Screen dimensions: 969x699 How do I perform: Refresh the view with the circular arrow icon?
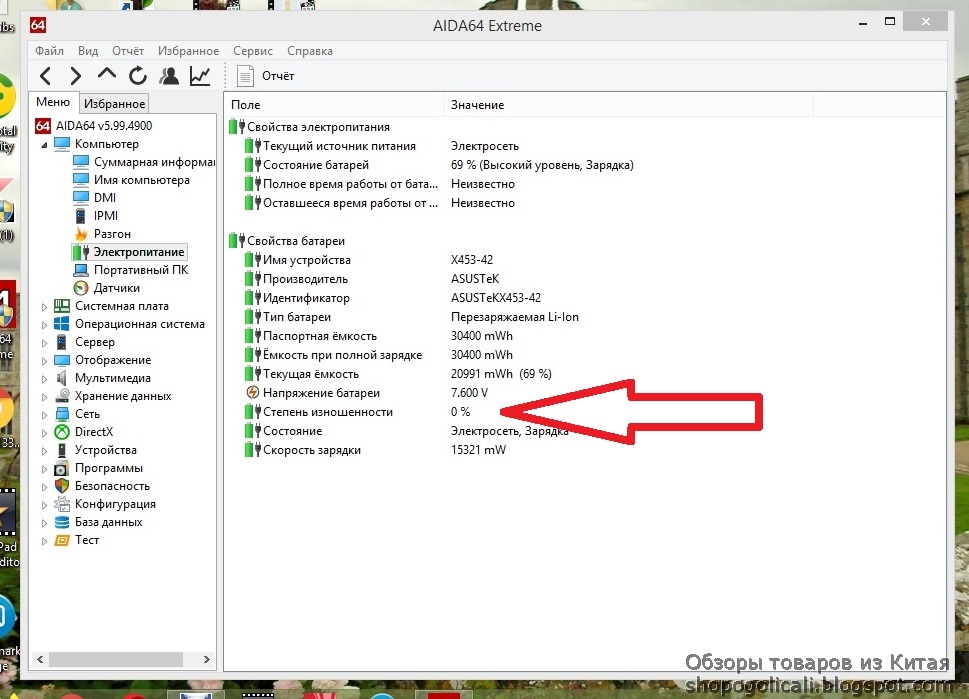point(138,75)
